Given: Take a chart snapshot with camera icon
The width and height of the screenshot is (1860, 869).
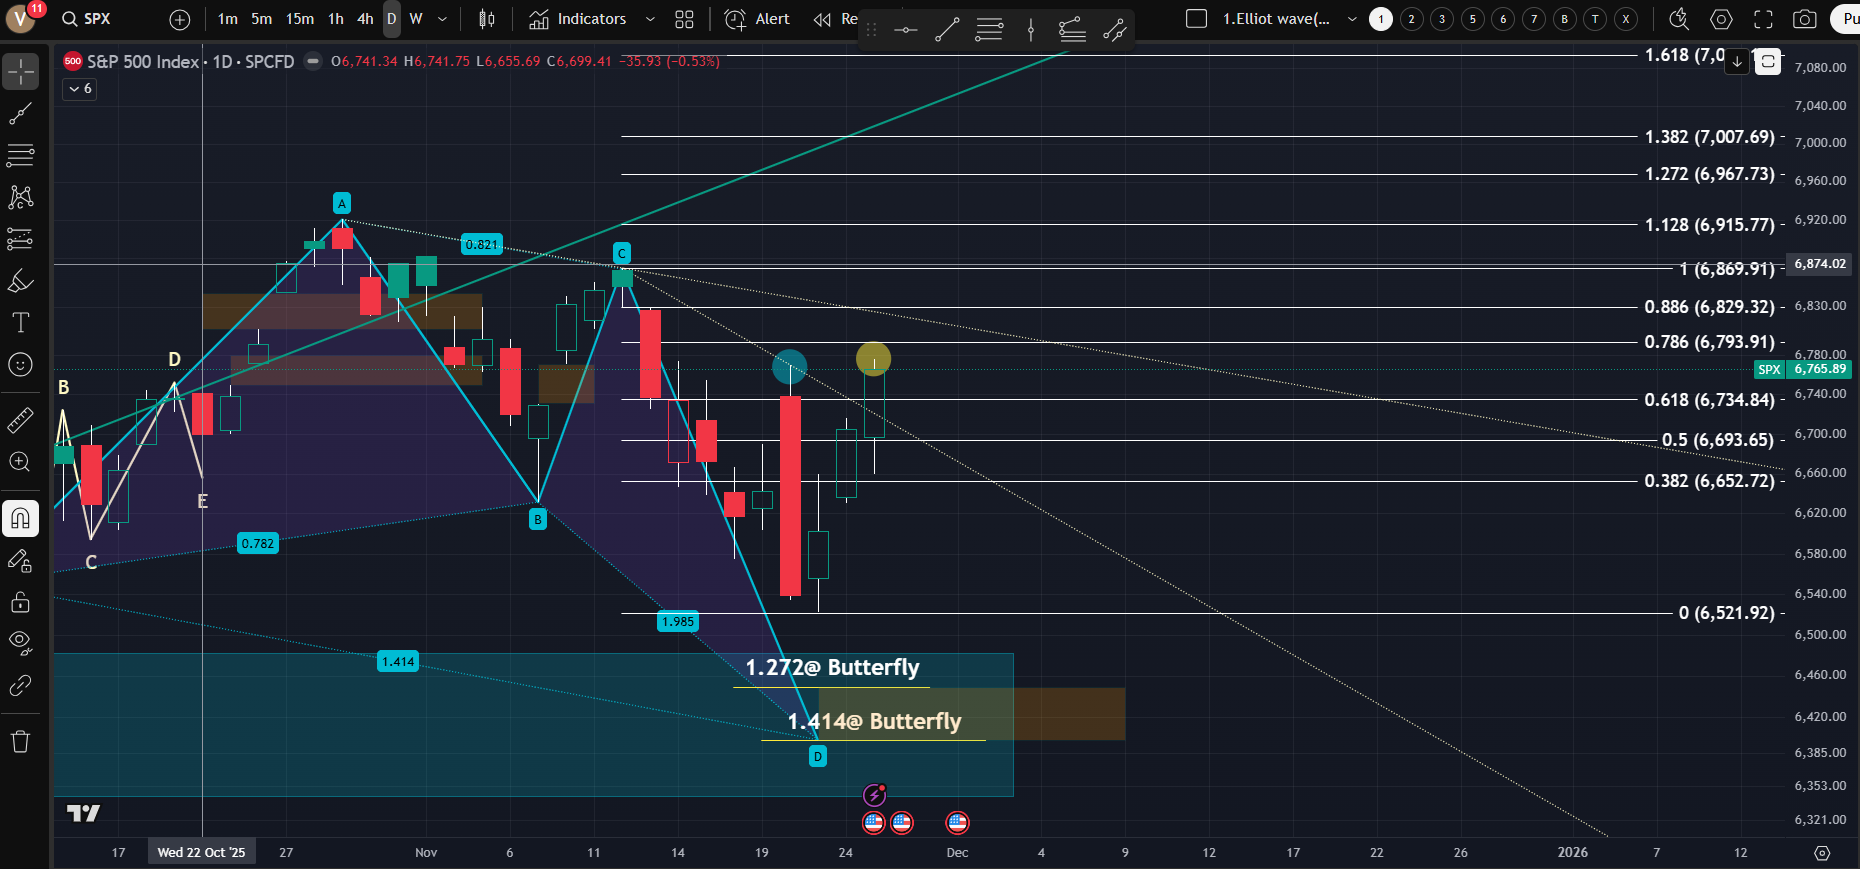Looking at the screenshot, I should point(1805,19).
